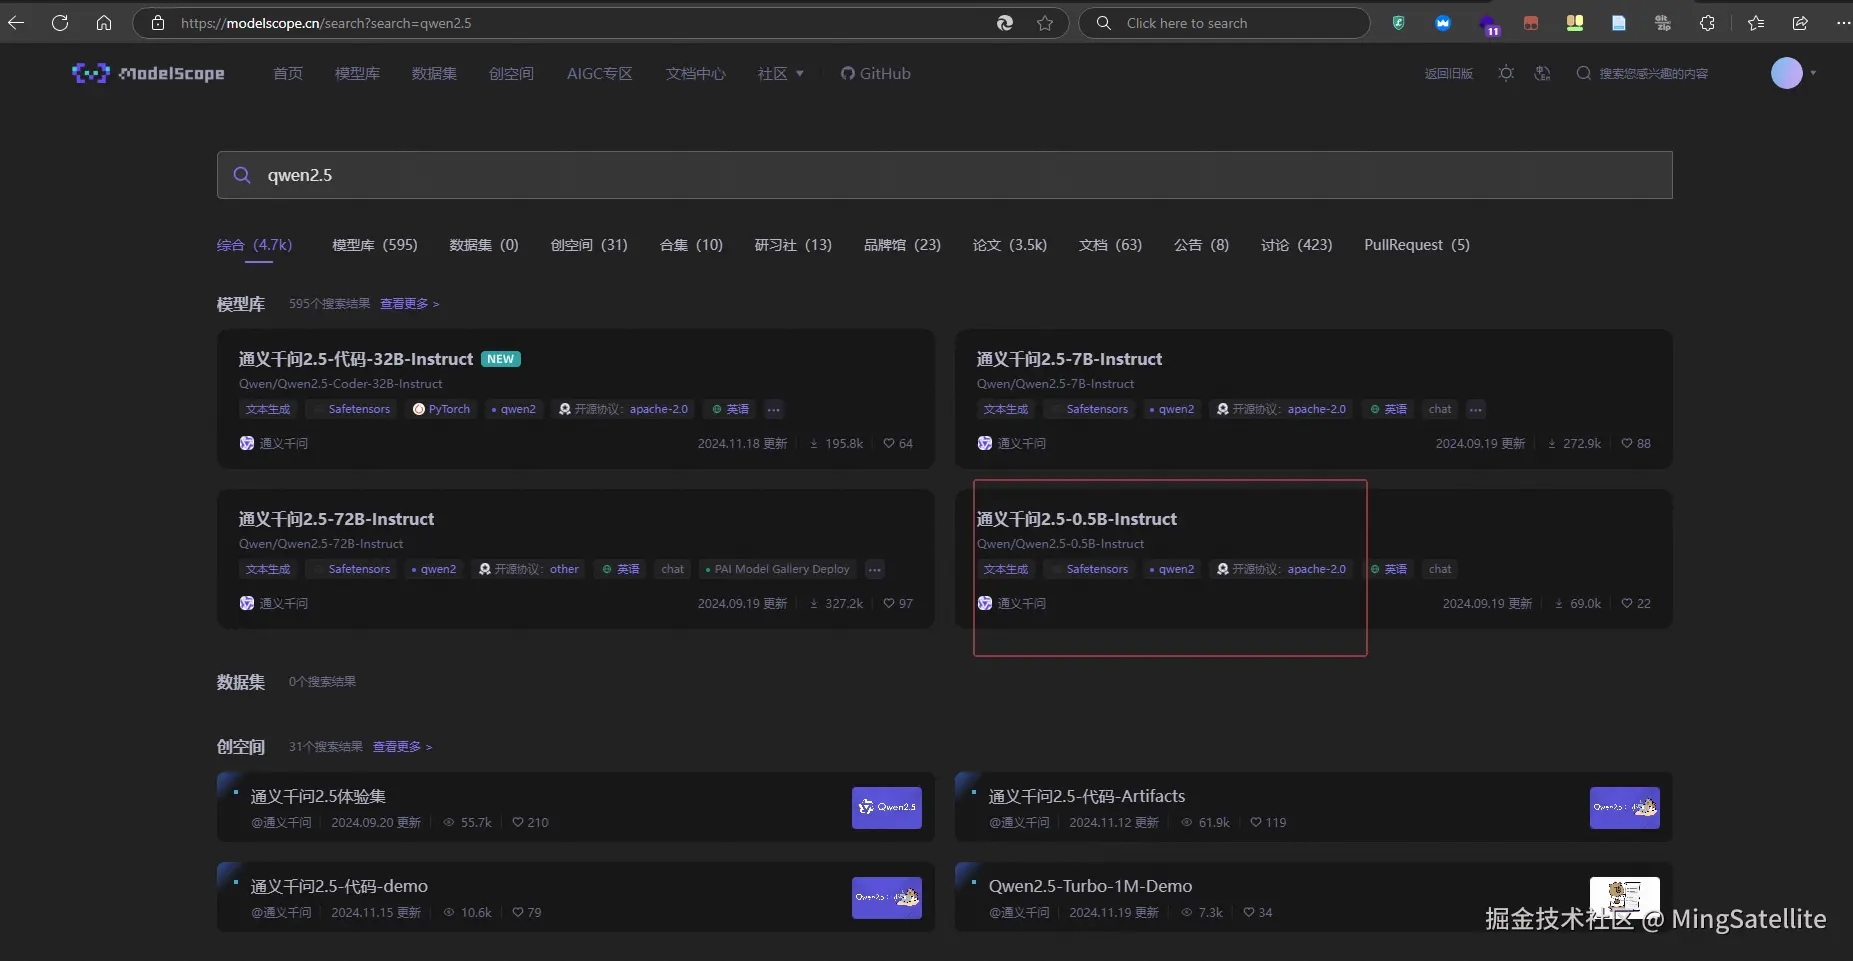The height and width of the screenshot is (961, 1853).
Task: Click the PyTorch tag on 代码-32B-Instruct
Action: 441,409
